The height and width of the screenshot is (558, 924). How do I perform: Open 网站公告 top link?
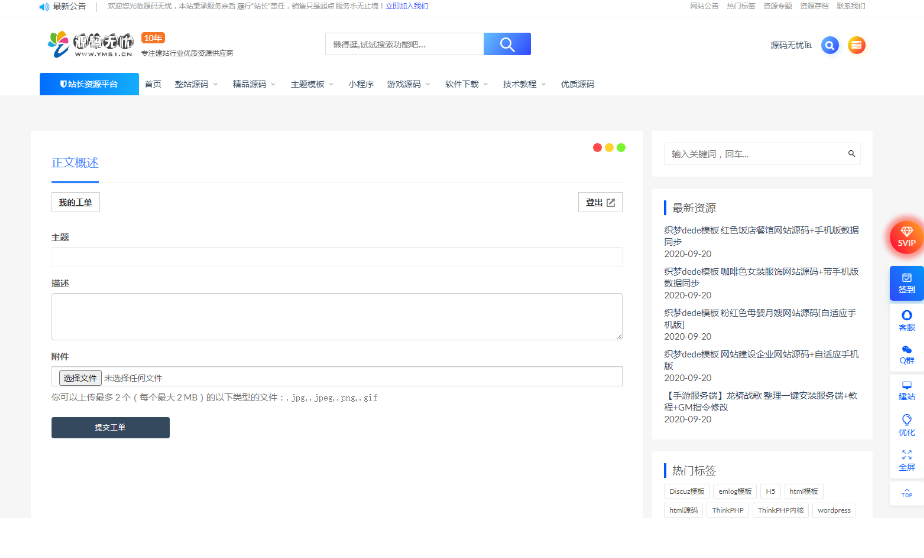tap(704, 6)
